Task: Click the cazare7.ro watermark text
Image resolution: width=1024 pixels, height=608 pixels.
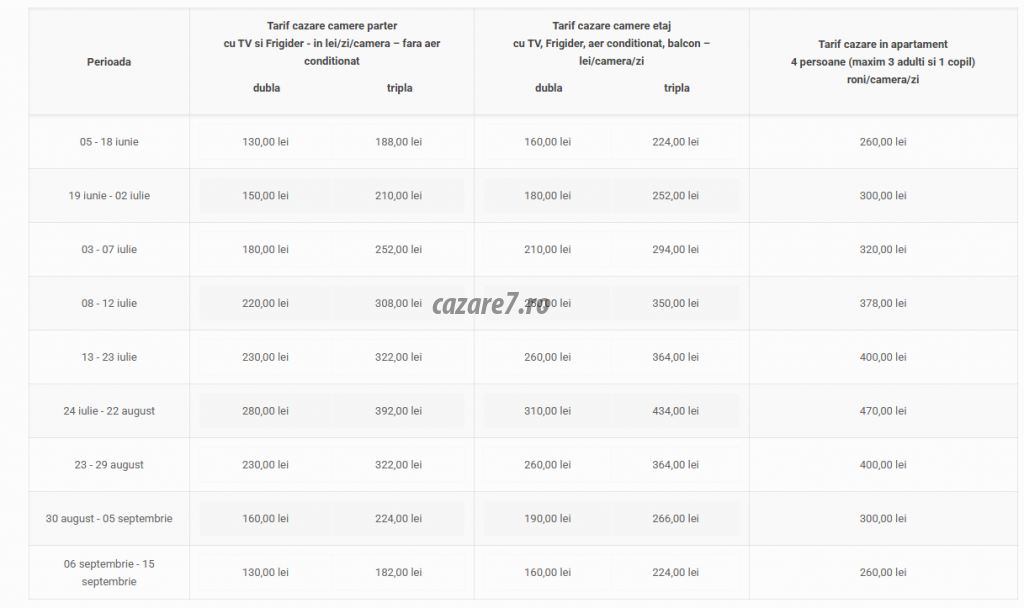Action: (x=491, y=304)
